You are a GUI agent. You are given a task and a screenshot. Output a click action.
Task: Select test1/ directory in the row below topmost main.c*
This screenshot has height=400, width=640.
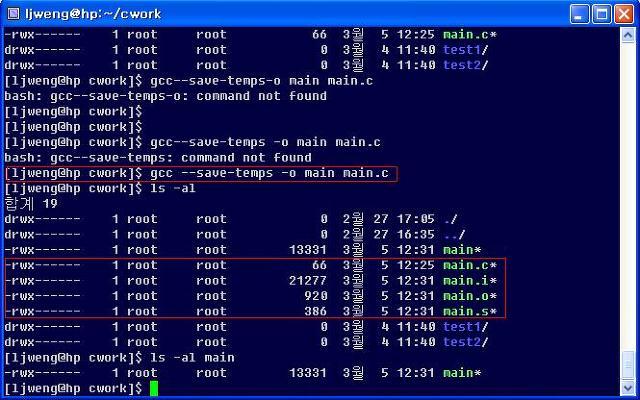466,50
